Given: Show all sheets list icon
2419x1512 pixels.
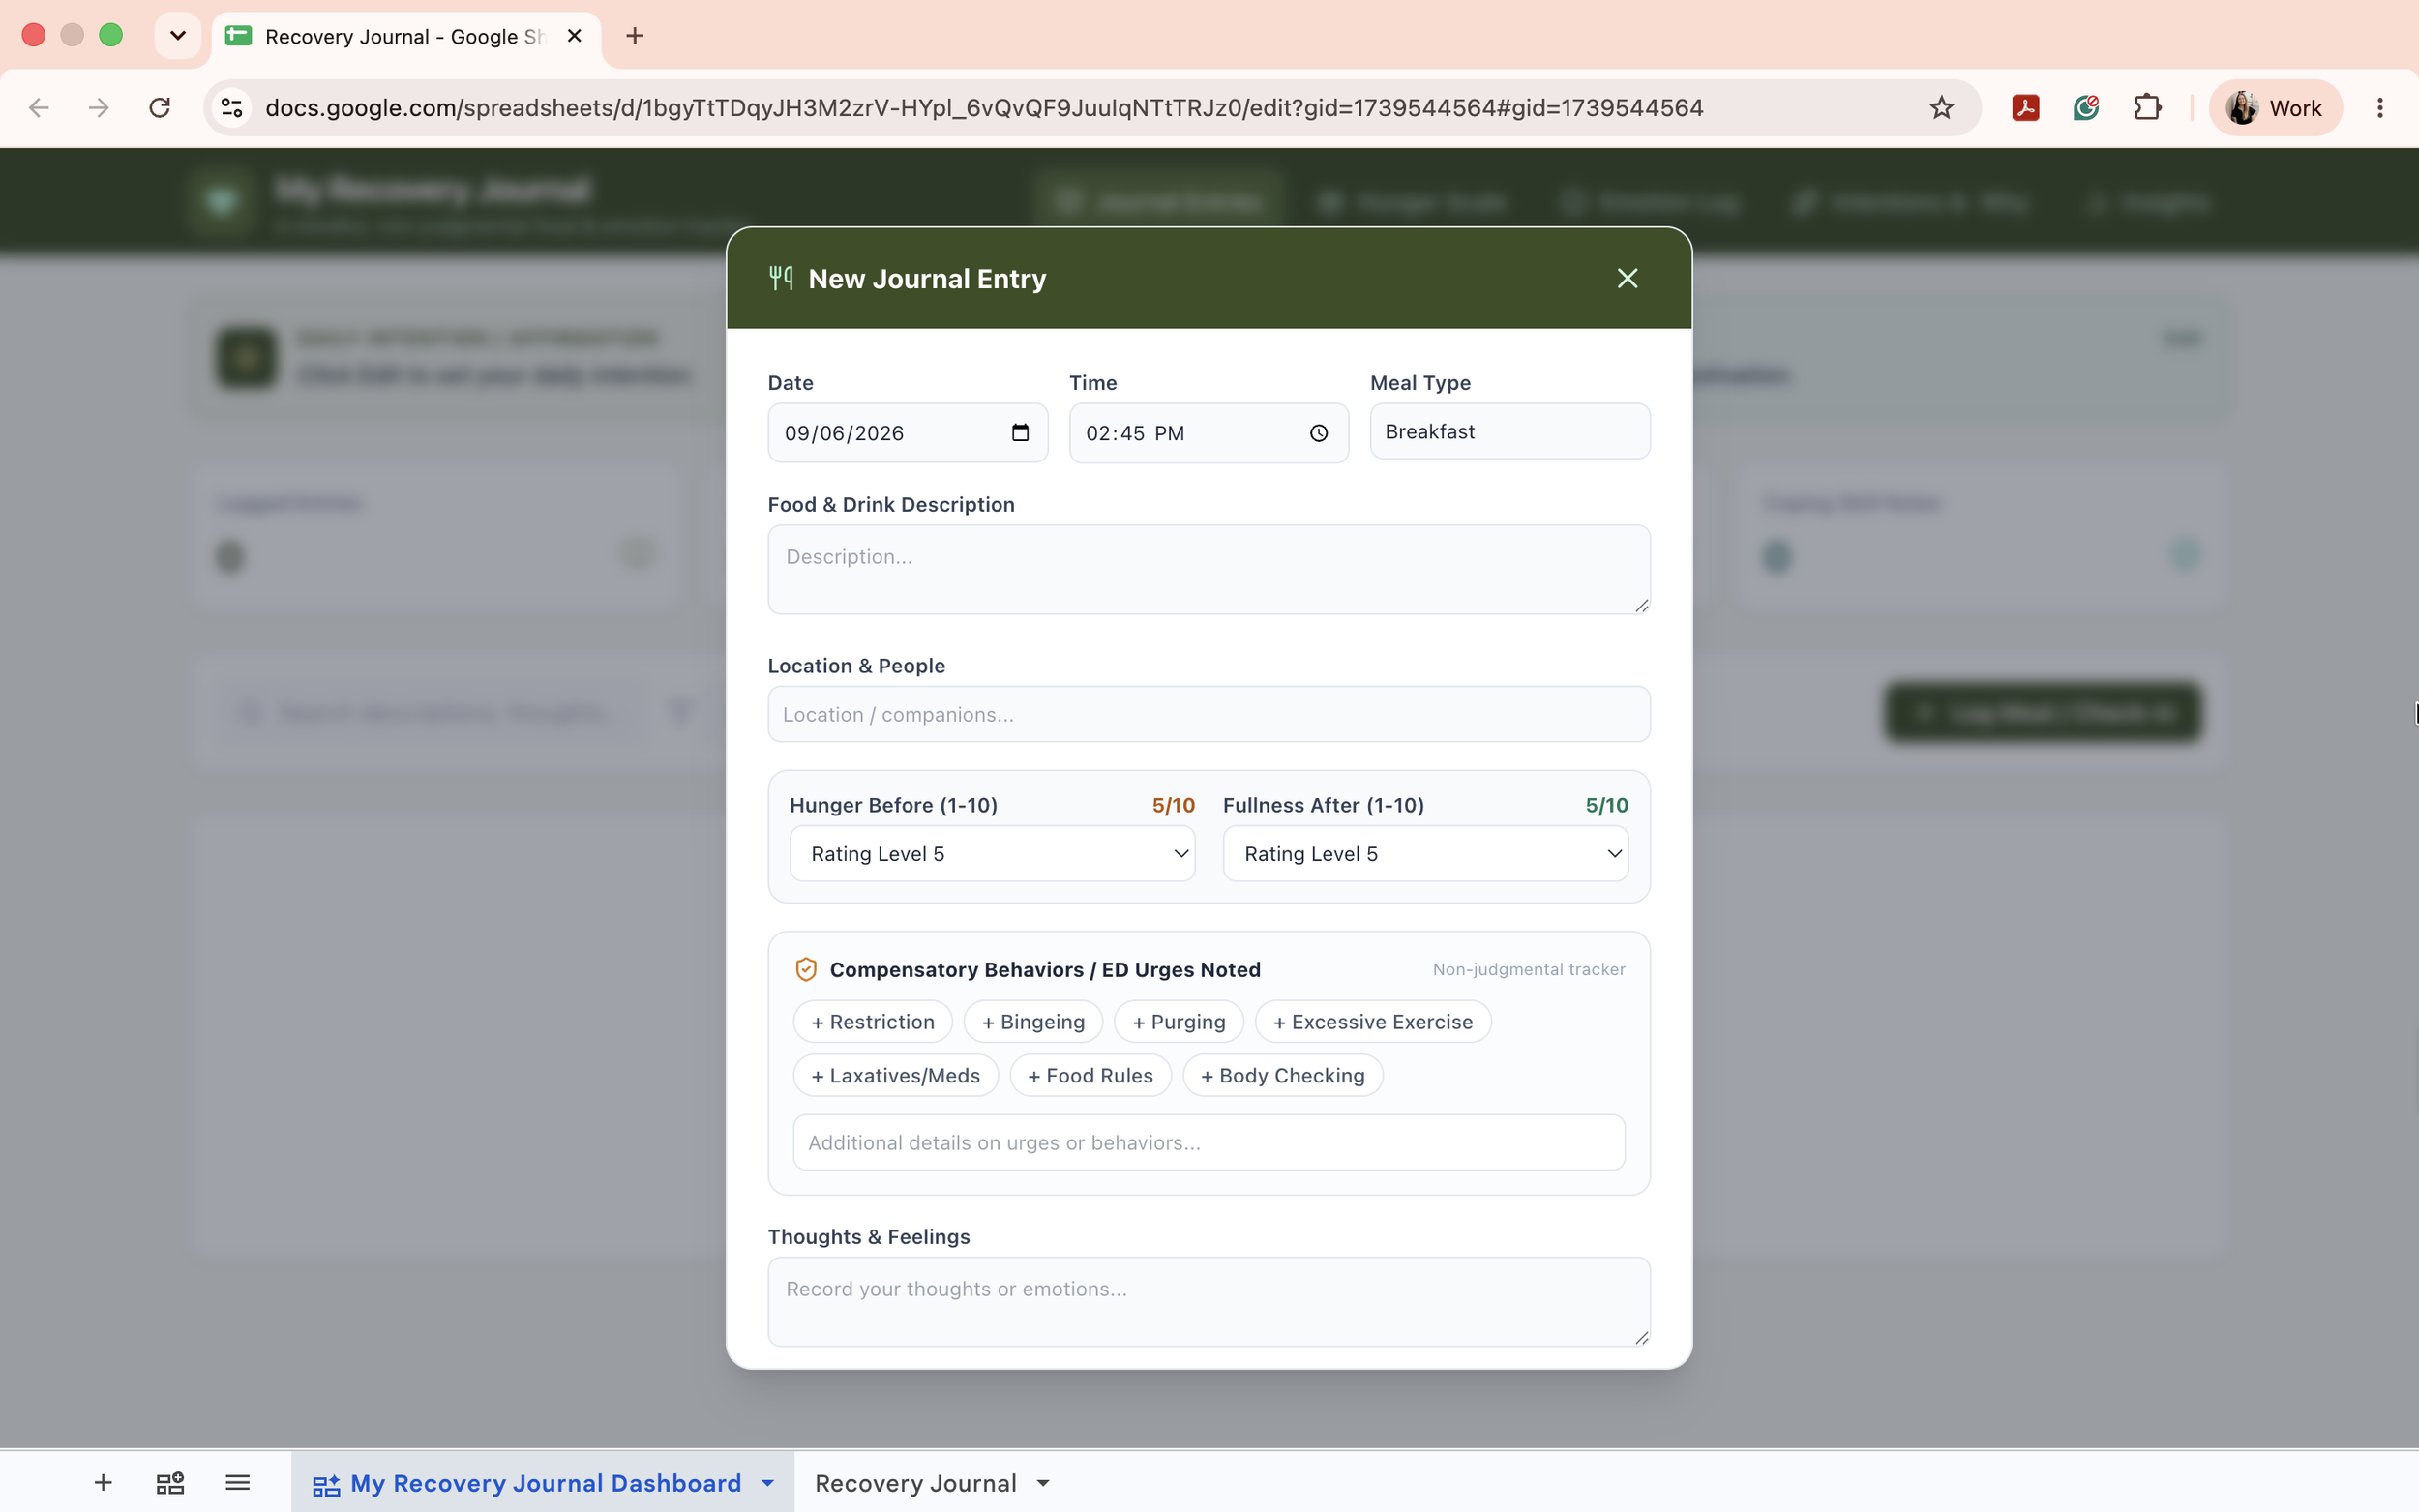Looking at the screenshot, I should (x=237, y=1483).
